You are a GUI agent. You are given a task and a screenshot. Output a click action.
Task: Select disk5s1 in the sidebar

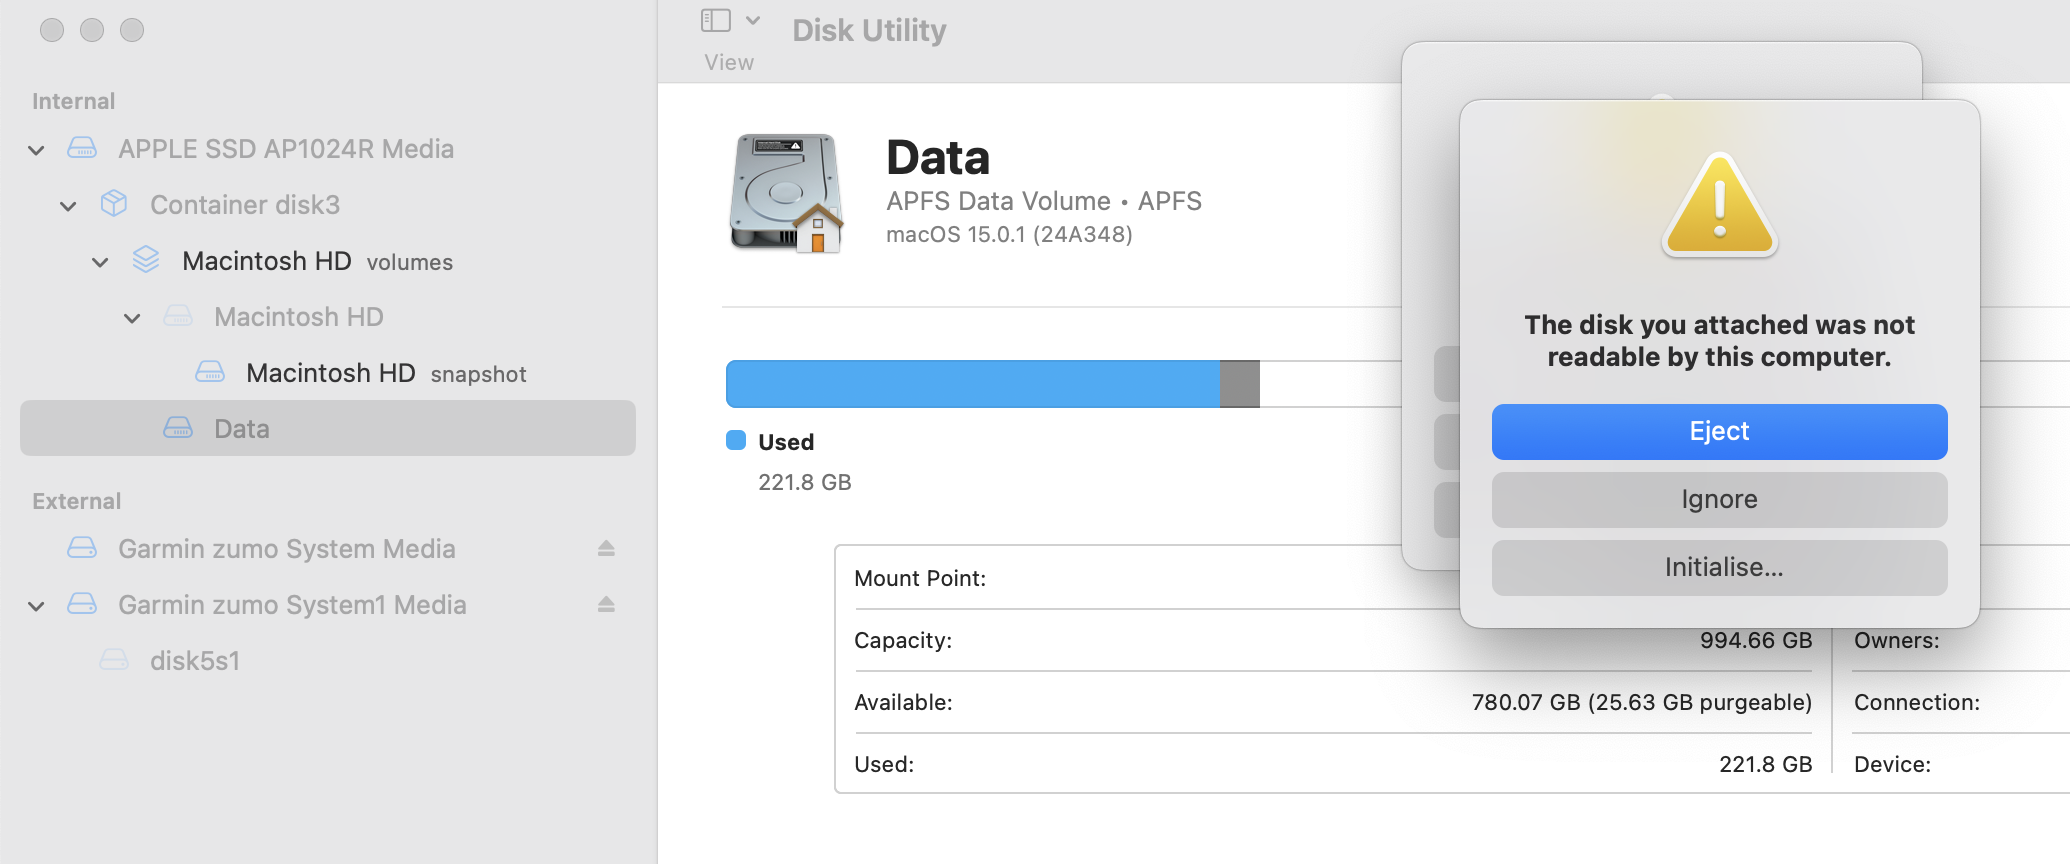[194, 661]
